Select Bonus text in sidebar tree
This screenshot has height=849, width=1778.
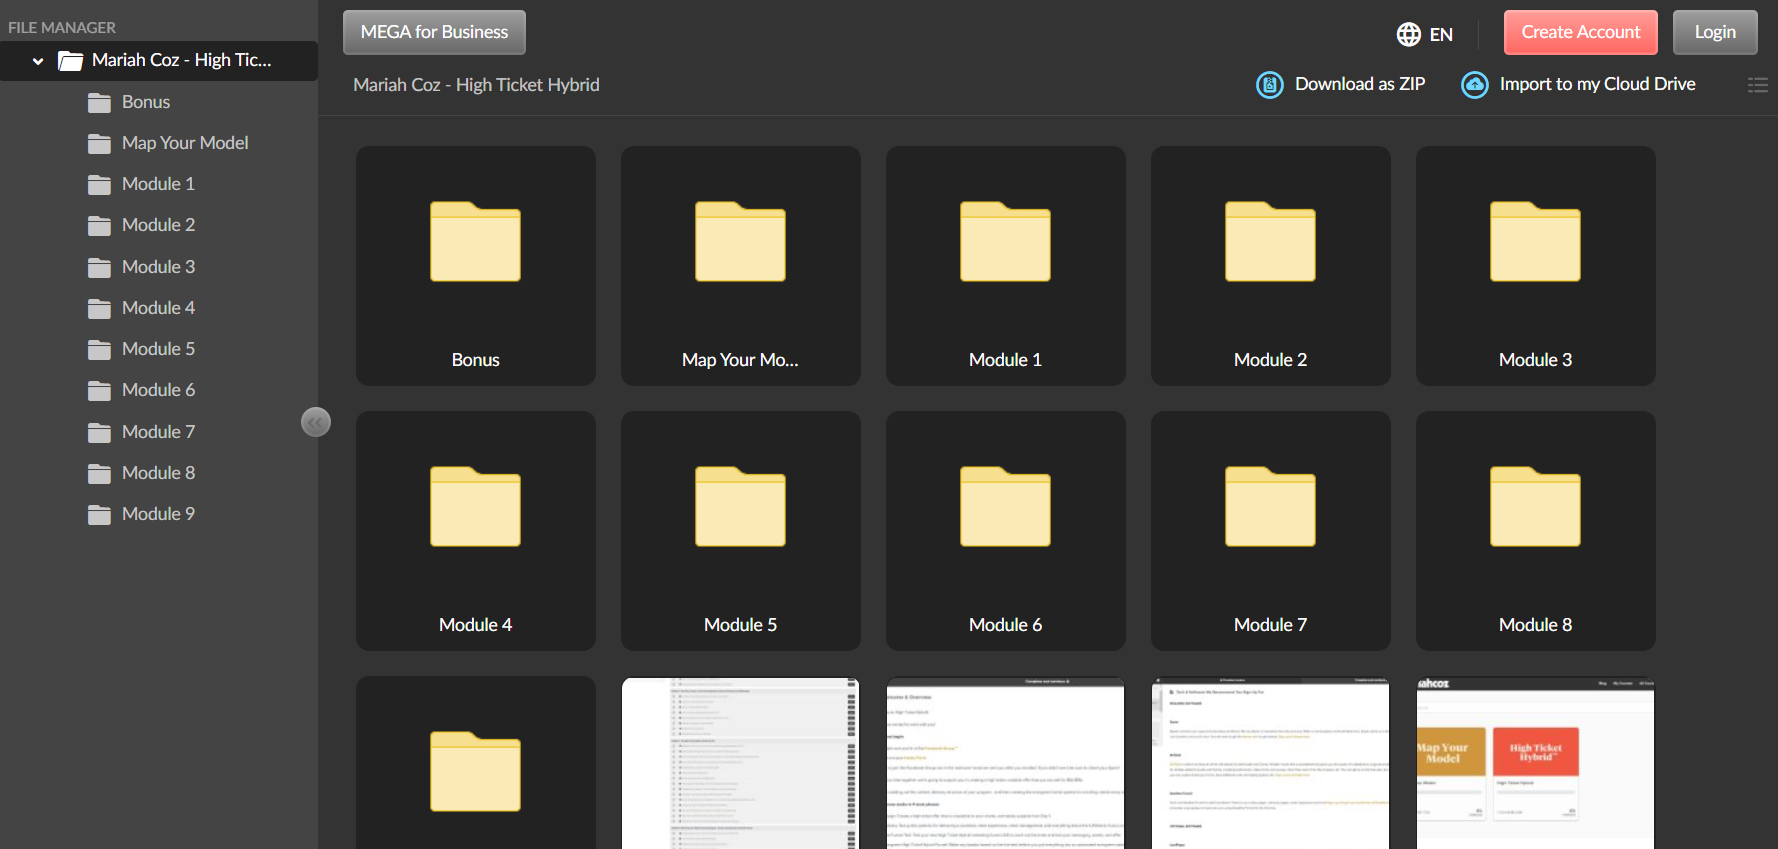pyautogui.click(x=146, y=102)
